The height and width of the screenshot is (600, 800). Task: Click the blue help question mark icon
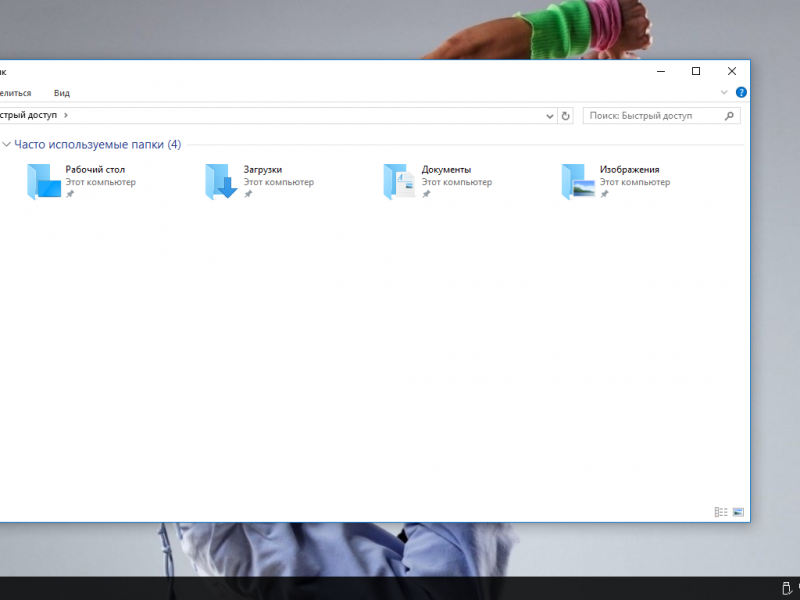pyautogui.click(x=741, y=92)
